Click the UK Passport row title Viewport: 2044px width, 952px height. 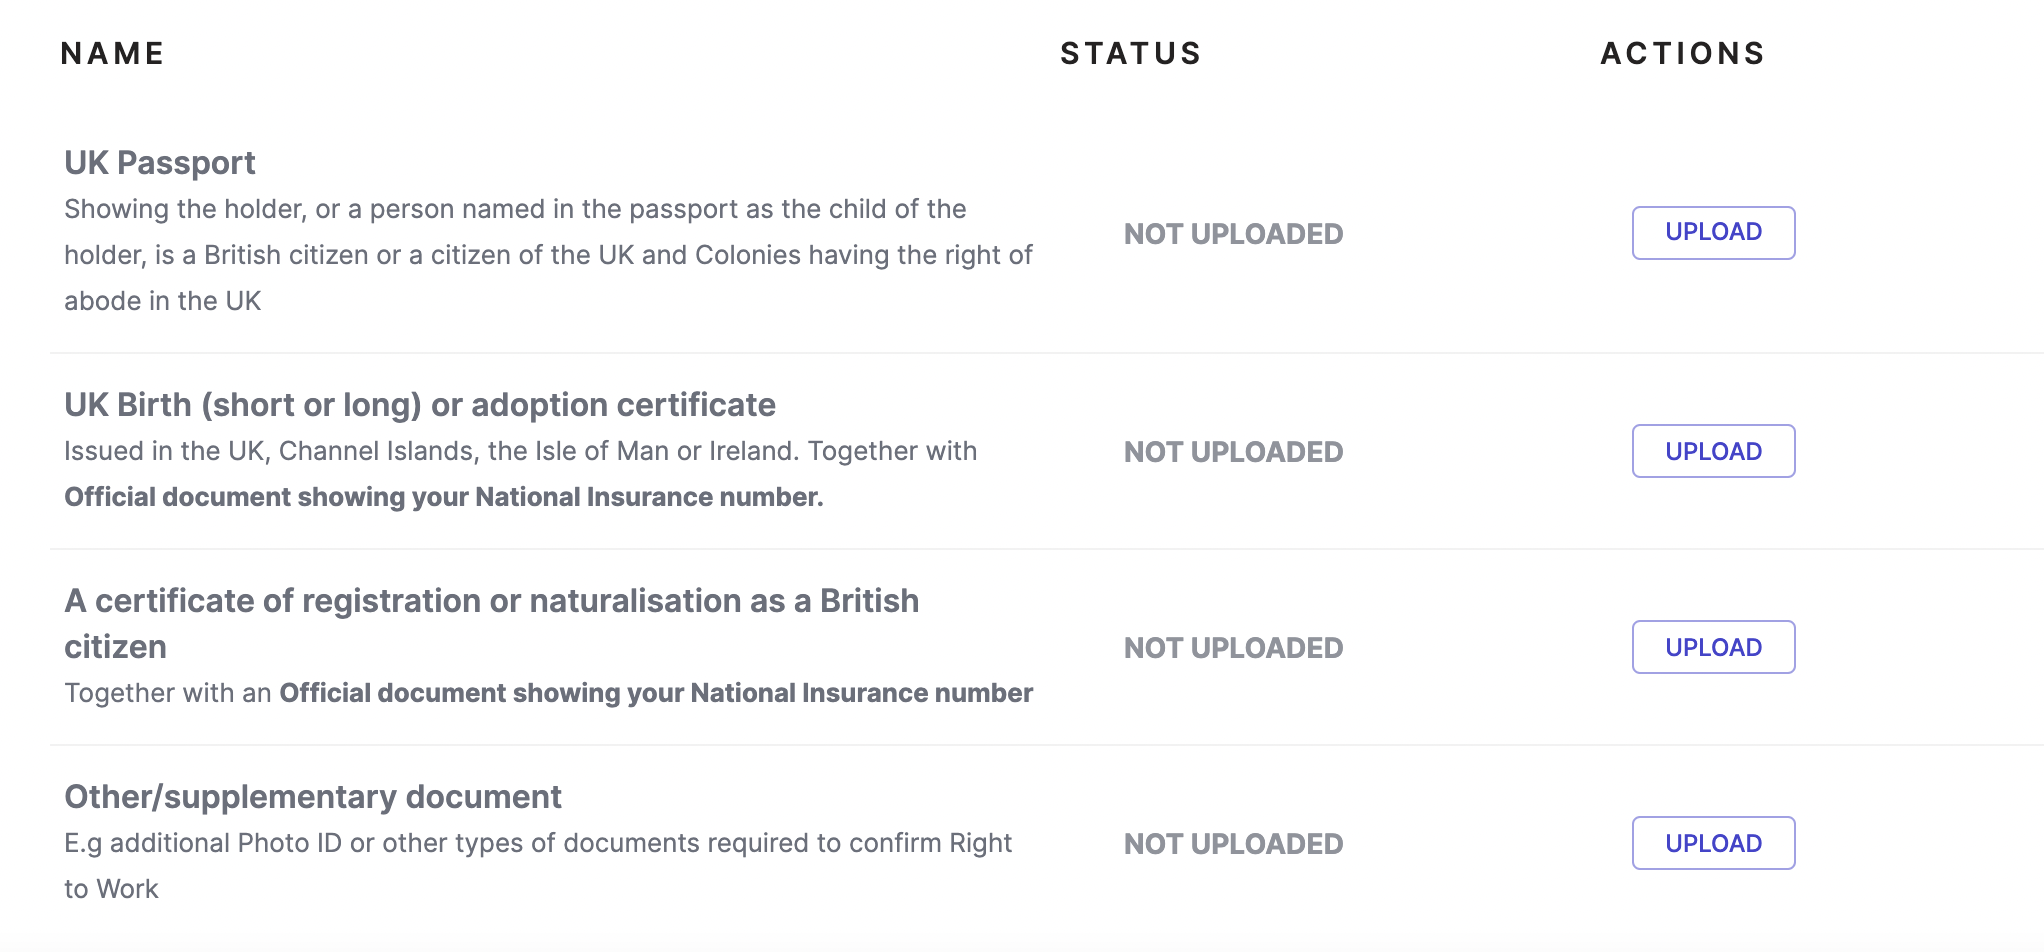click(x=160, y=162)
